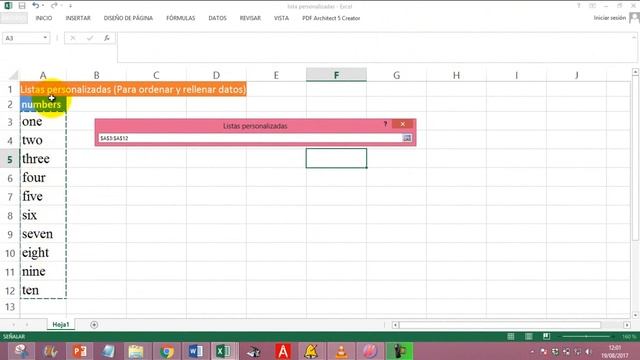Click the Excel taskbar icon
Image resolution: width=640 pixels, height=360 pixels.
[x=224, y=351]
